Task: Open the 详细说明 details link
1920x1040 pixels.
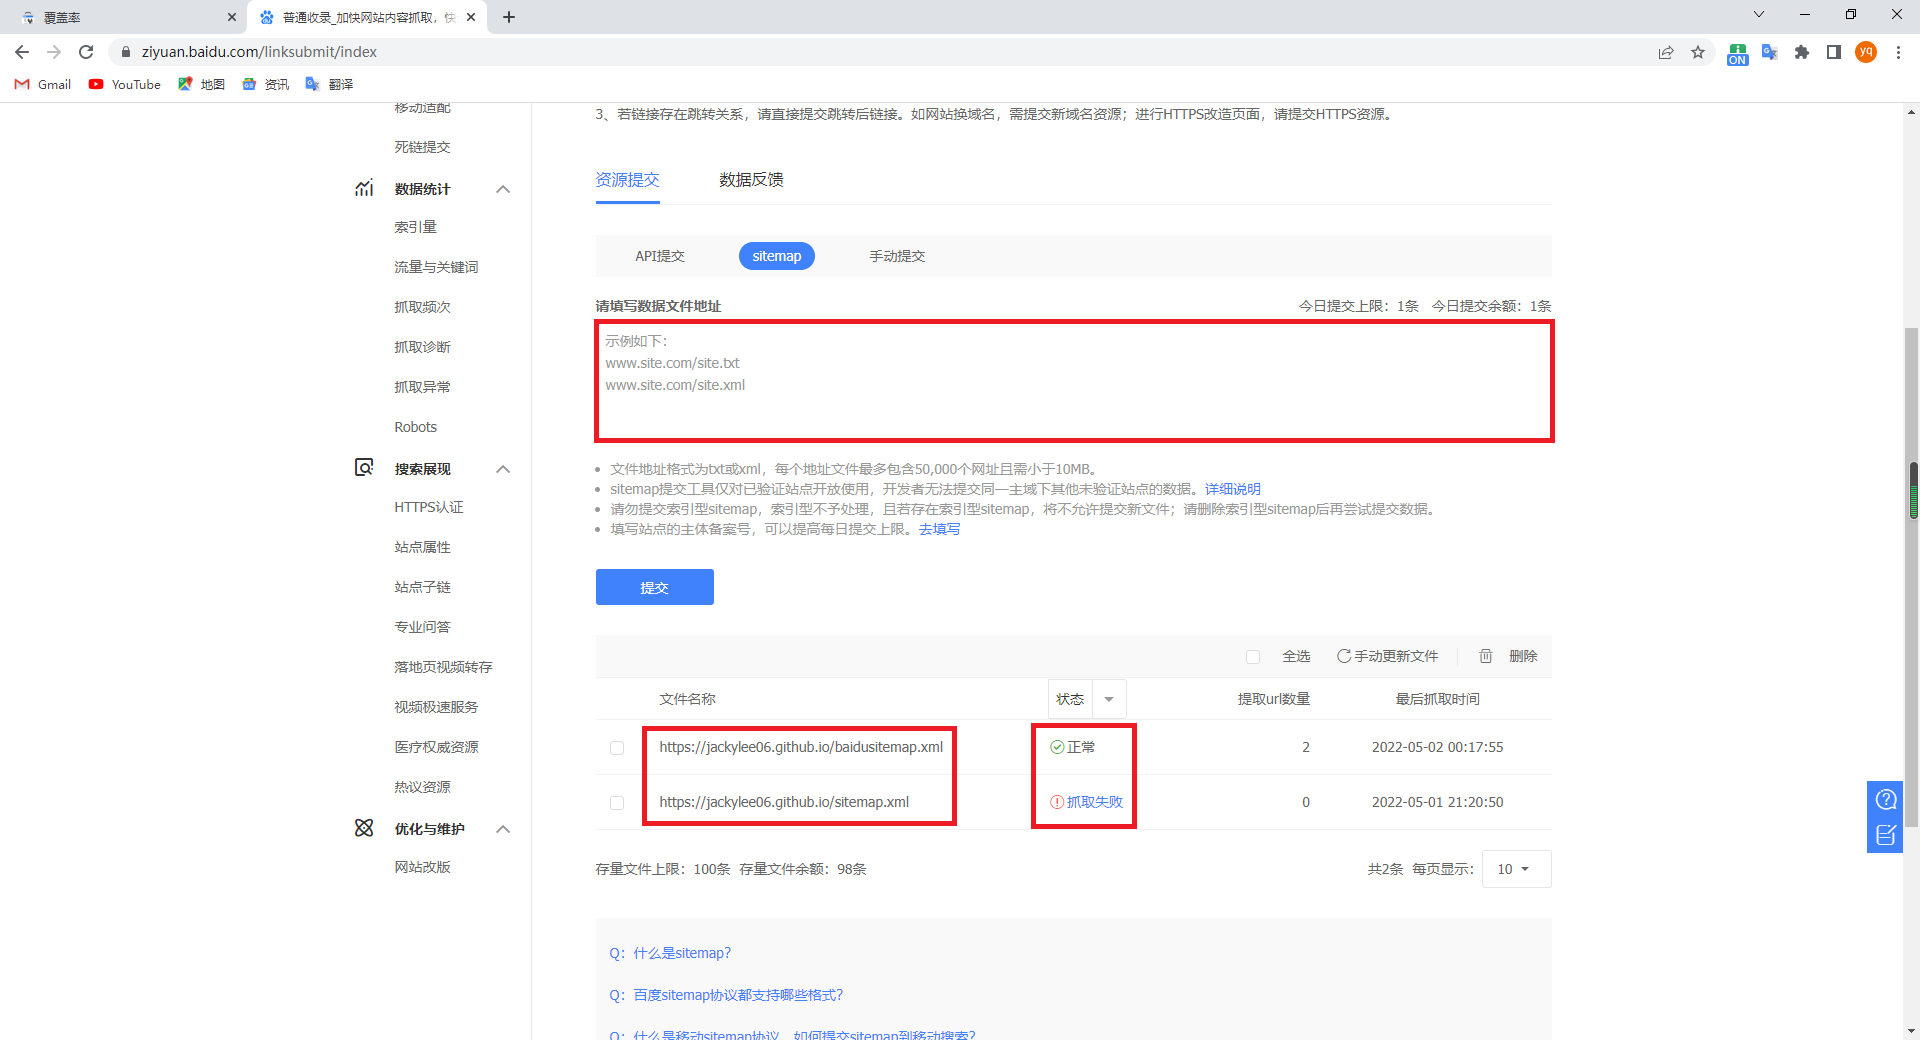Action: coord(1233,489)
